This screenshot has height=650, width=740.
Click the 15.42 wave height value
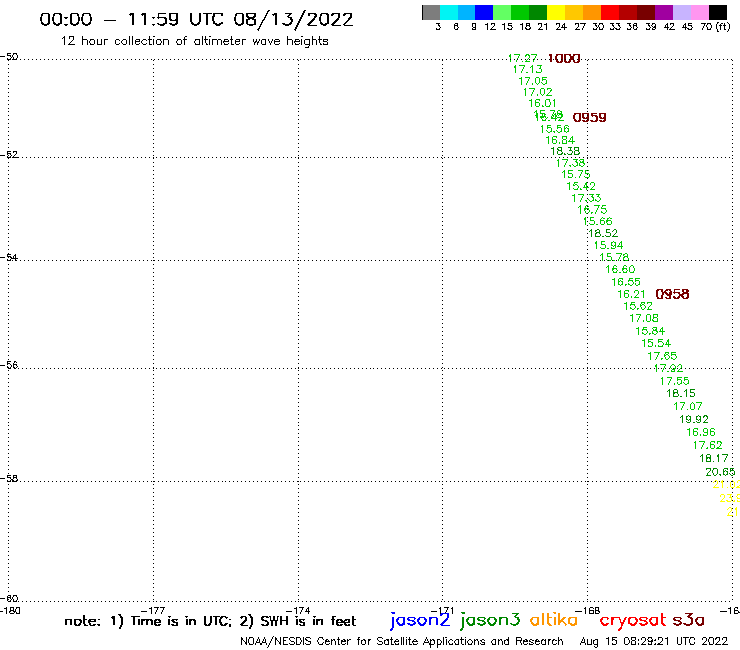click(x=581, y=186)
